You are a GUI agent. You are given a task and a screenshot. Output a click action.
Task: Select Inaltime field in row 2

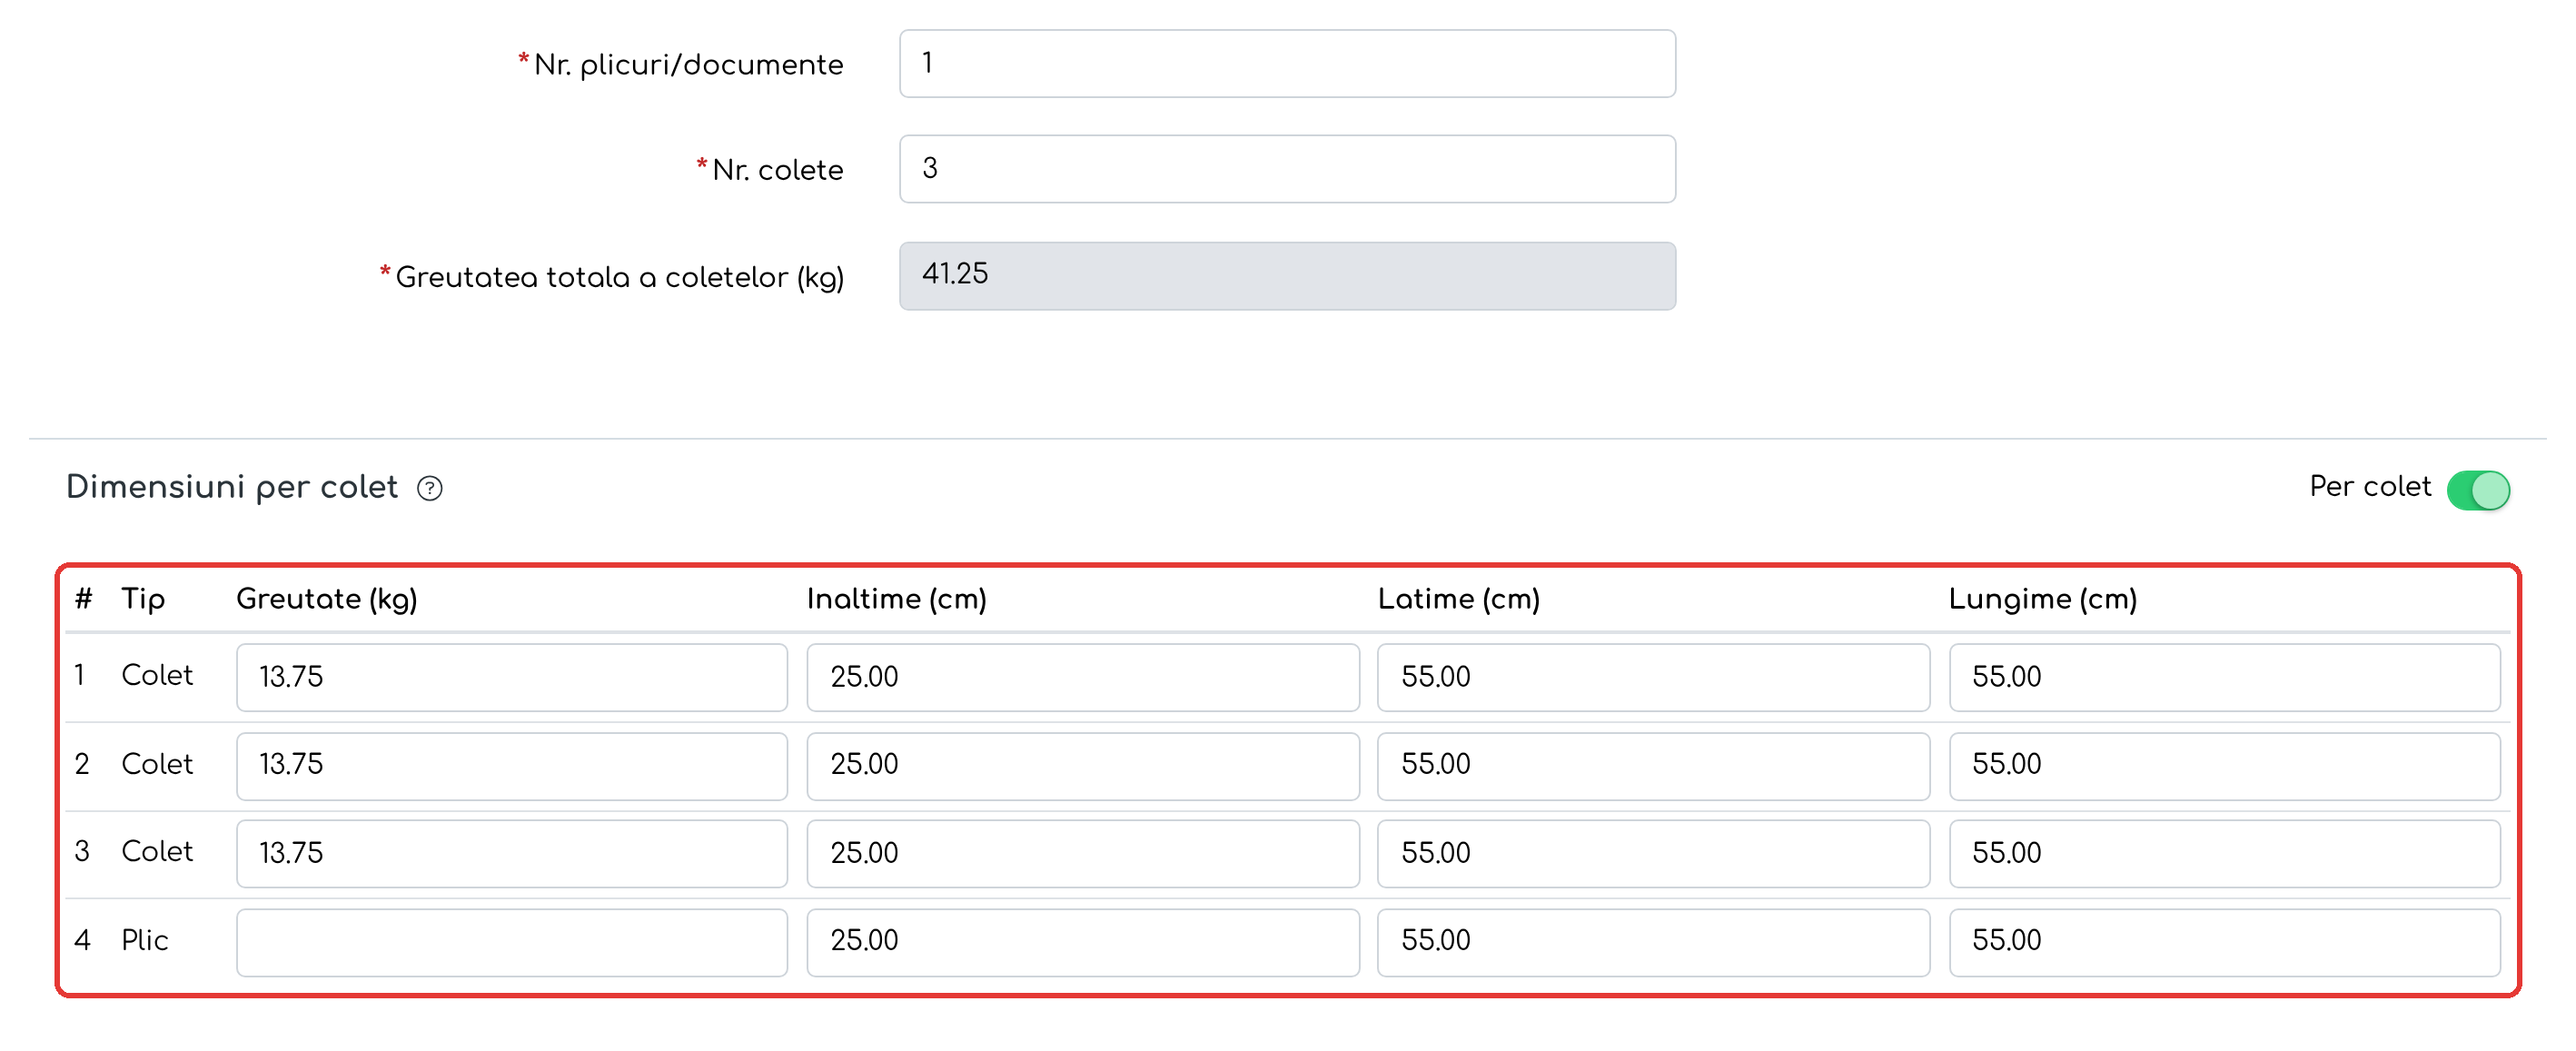tap(1083, 766)
